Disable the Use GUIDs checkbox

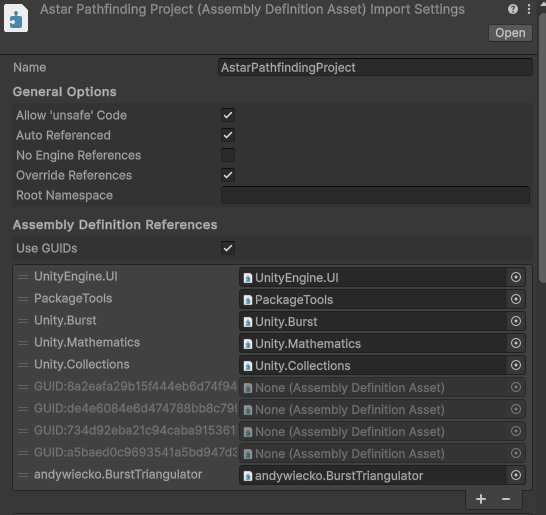(228, 248)
